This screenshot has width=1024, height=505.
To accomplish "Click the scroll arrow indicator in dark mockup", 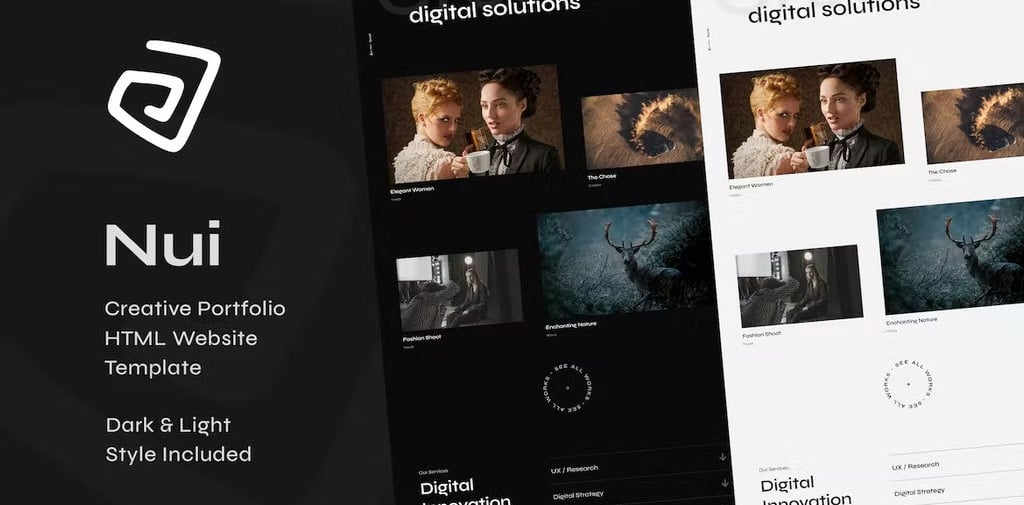I will (371, 44).
